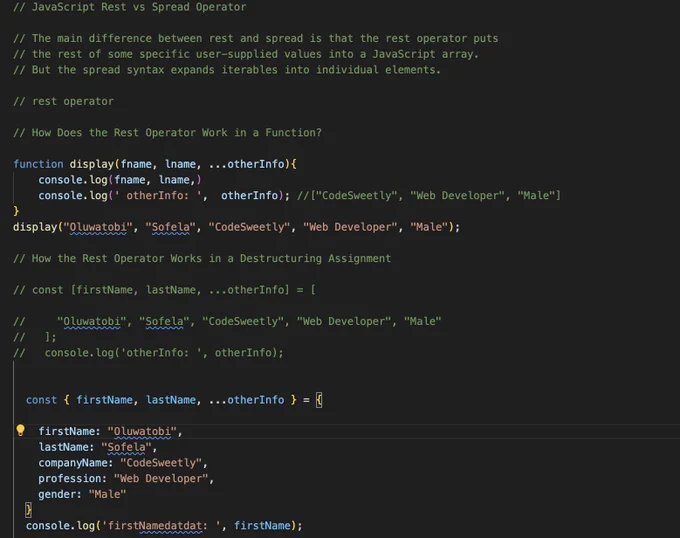
Task: Click the 'companyName' property key
Action: coord(73,463)
